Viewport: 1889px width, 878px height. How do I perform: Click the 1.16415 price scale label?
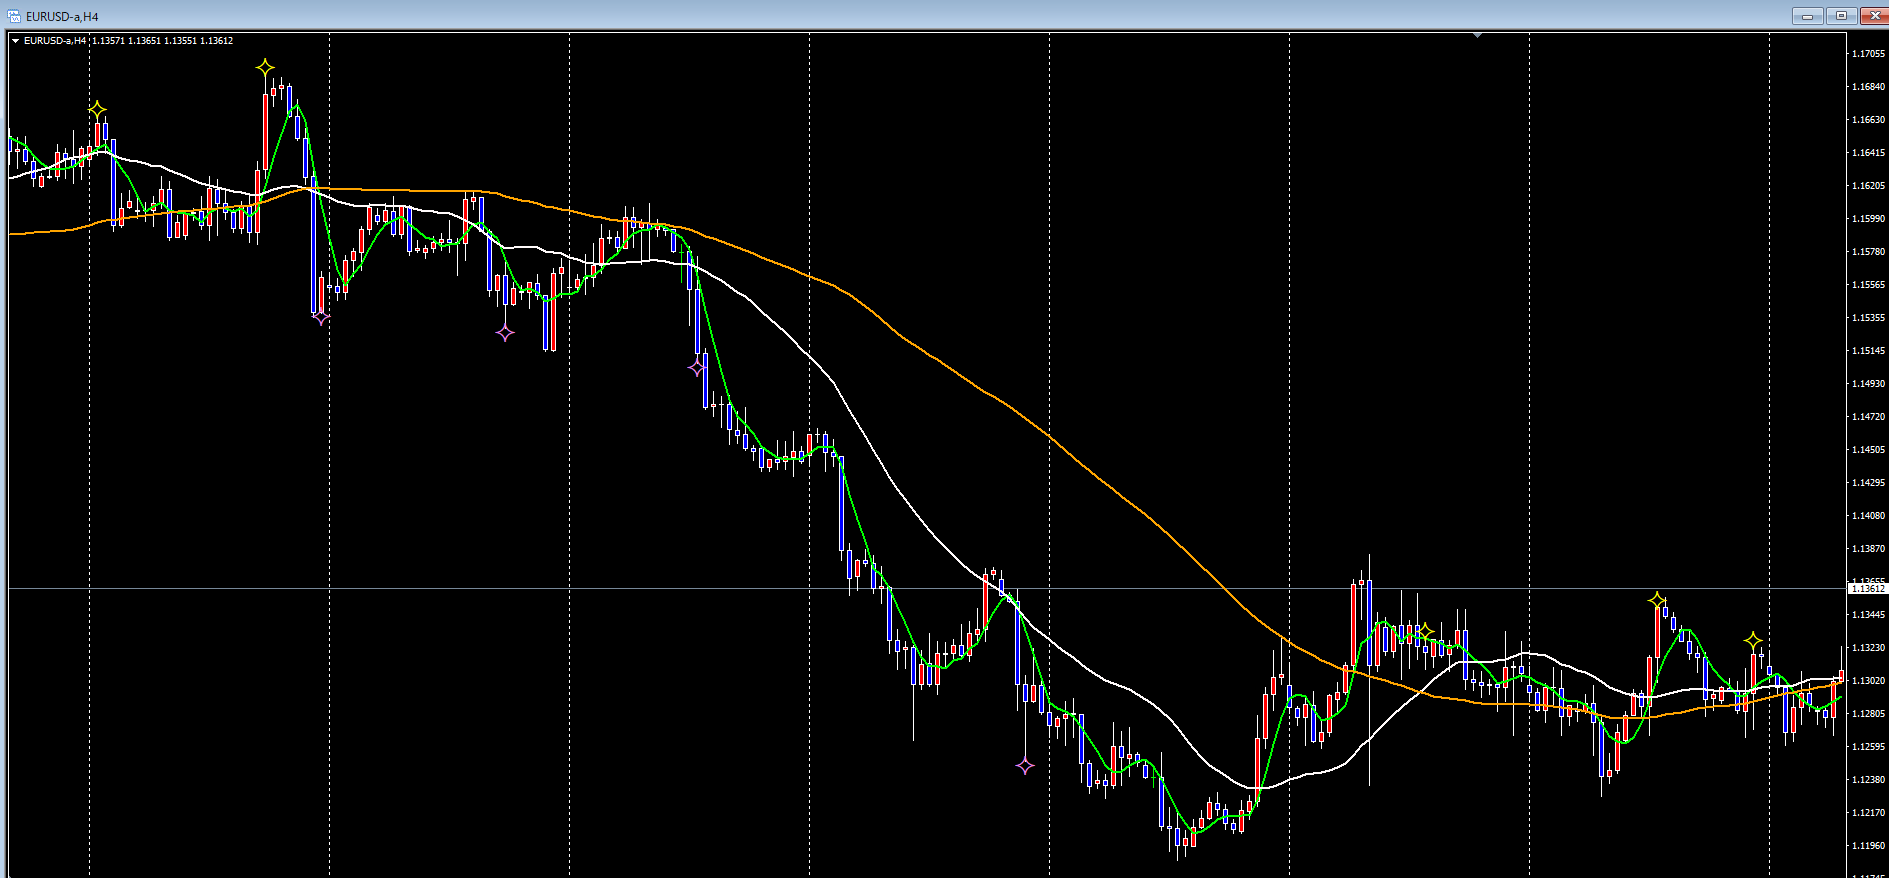click(x=1868, y=153)
